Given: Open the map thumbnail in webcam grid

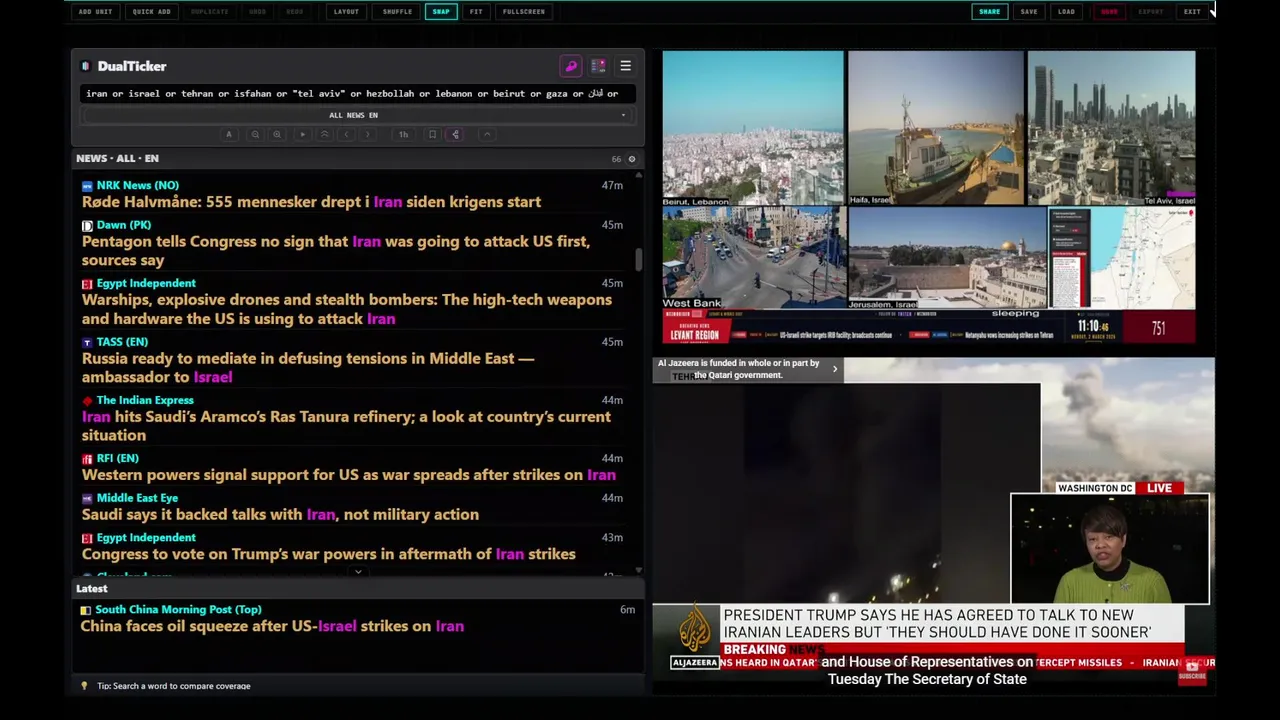Looking at the screenshot, I should [x=1122, y=258].
